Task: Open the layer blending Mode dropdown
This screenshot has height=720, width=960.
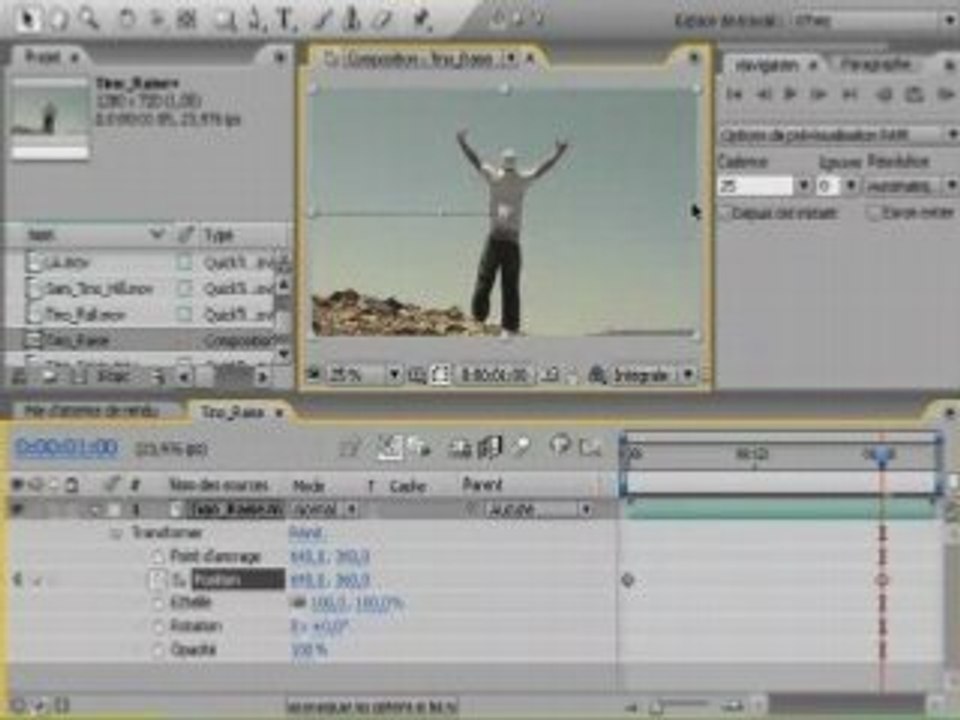Action: (325, 509)
